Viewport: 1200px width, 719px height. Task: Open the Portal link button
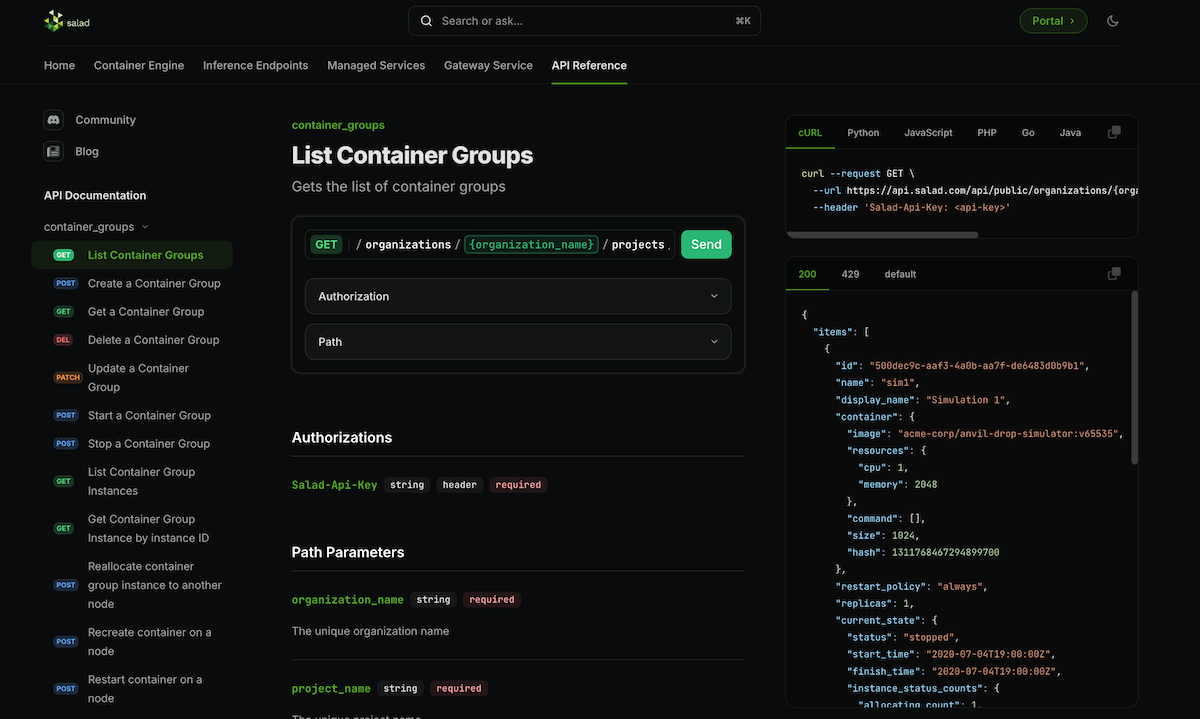point(1052,21)
